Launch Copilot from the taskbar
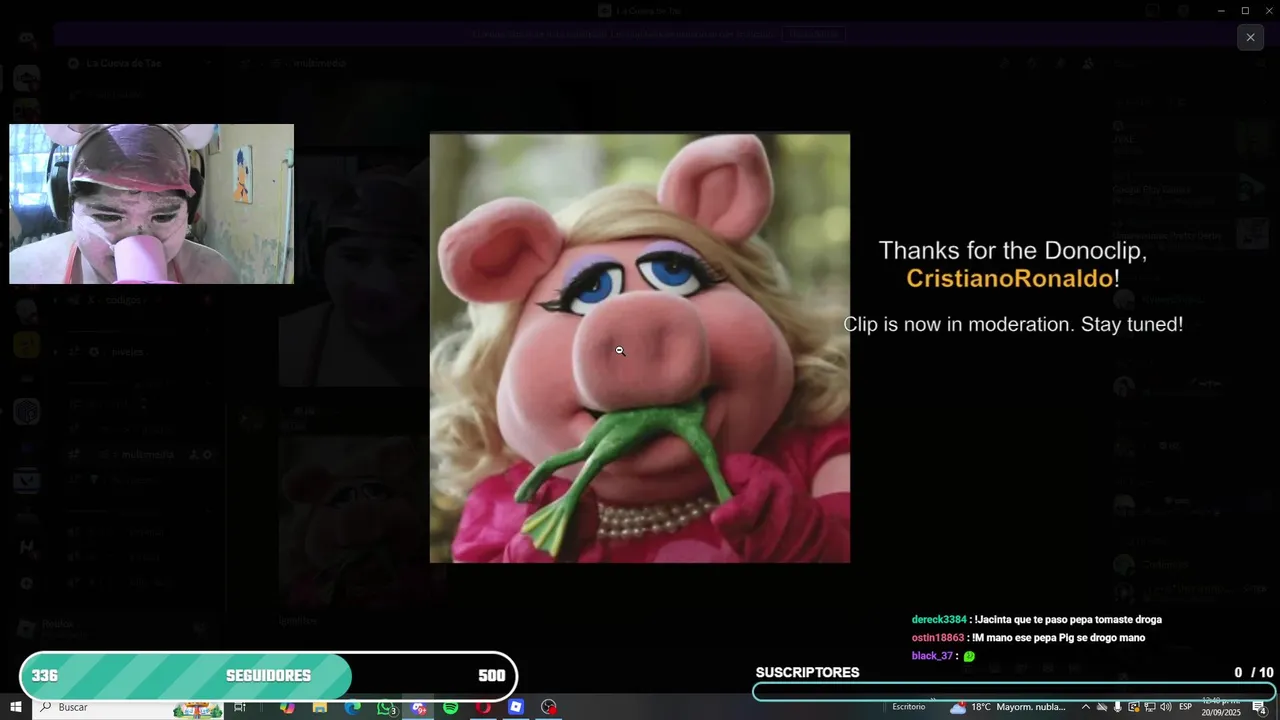This screenshot has height=720, width=1280. coord(288,707)
